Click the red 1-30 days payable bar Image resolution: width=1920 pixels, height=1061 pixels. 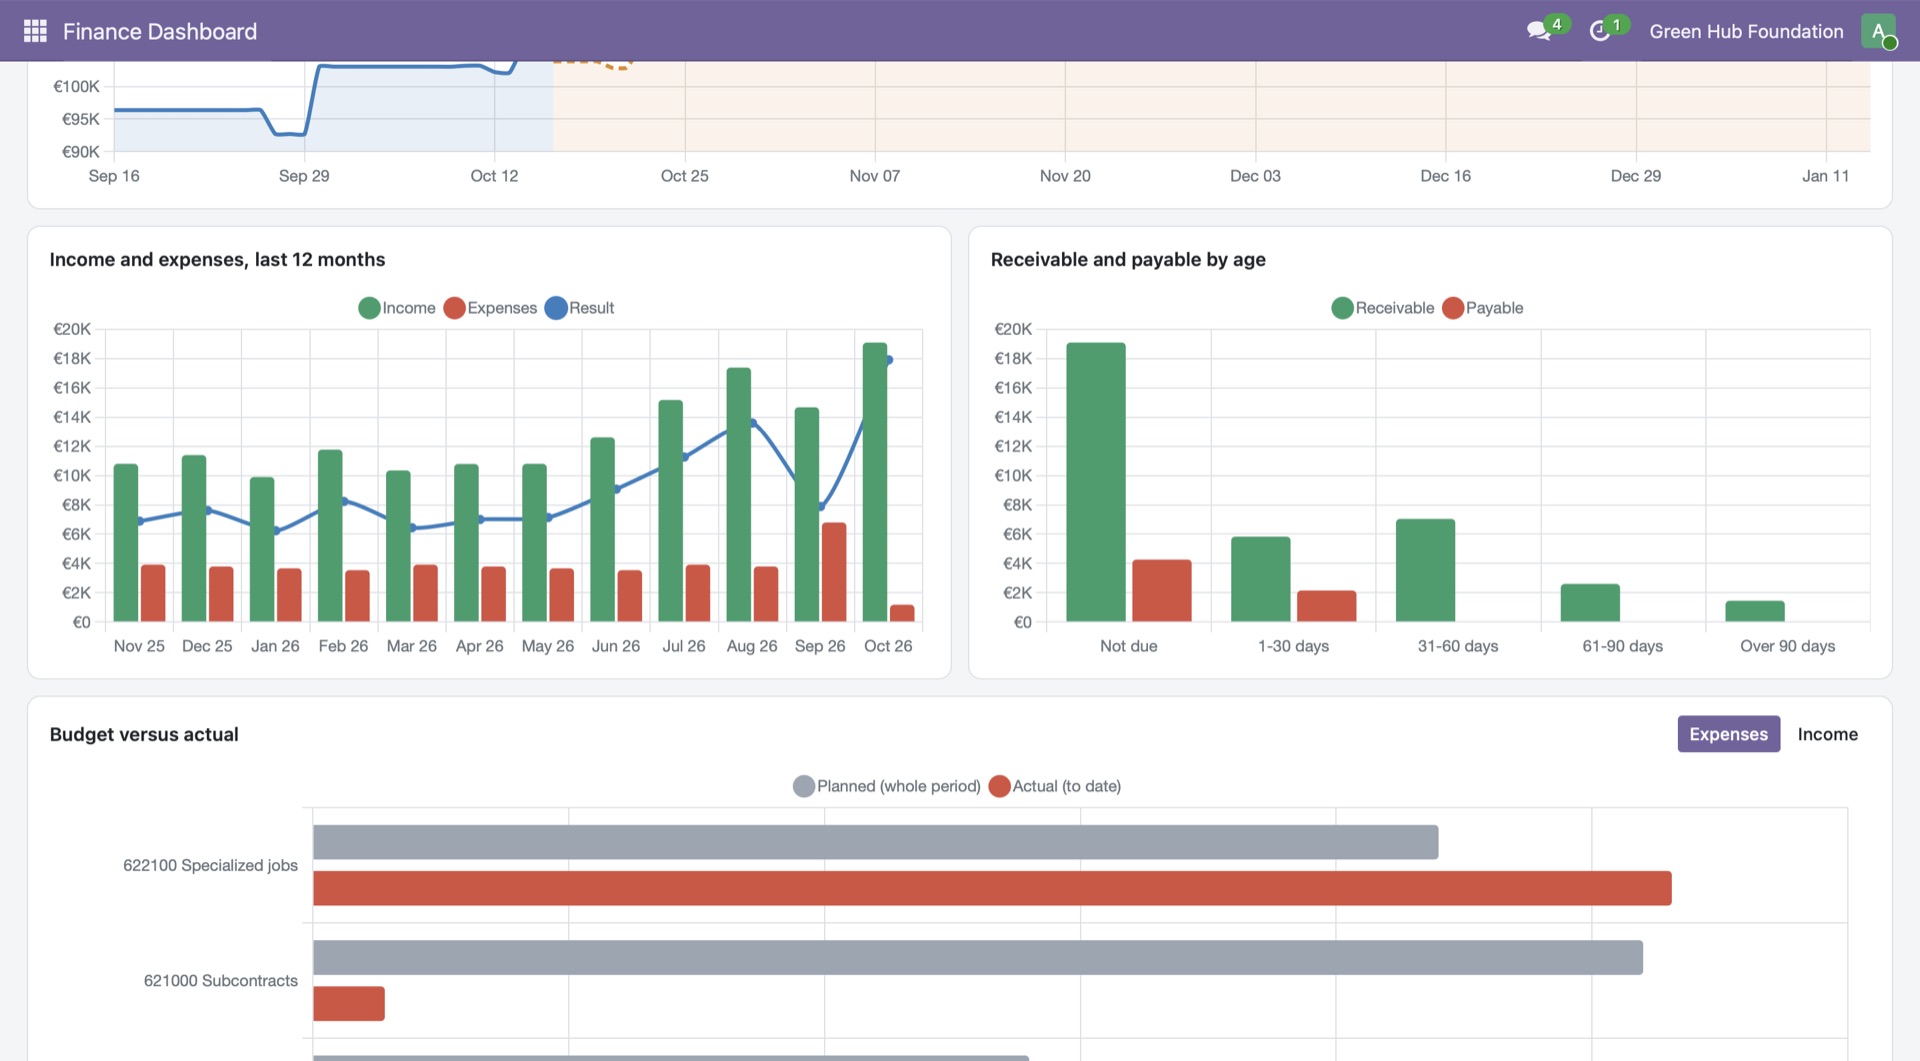click(1327, 606)
